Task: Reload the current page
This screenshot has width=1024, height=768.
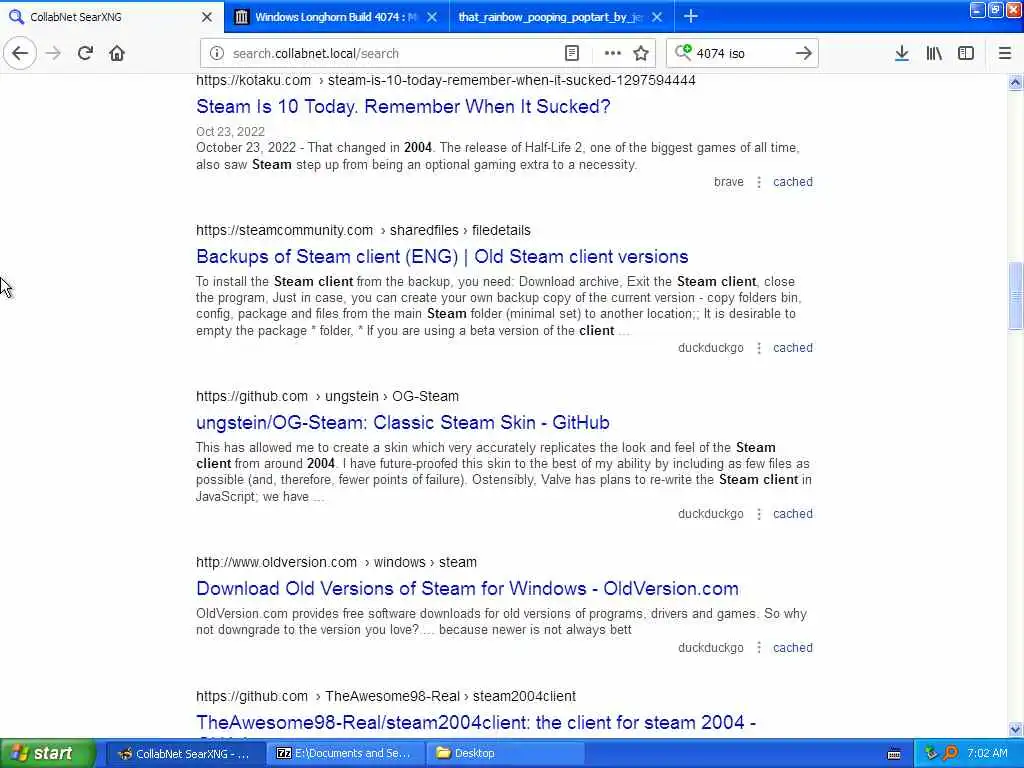Action: pos(85,54)
